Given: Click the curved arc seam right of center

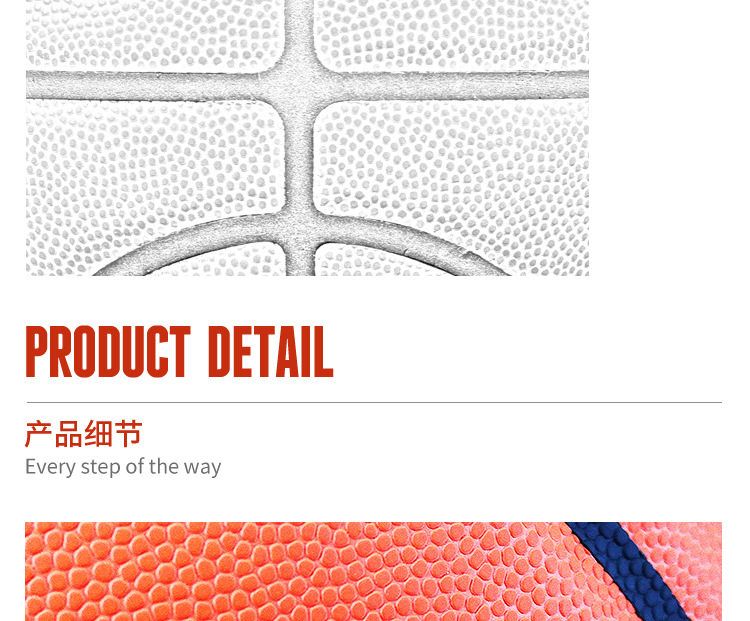Looking at the screenshot, I should point(411,244).
